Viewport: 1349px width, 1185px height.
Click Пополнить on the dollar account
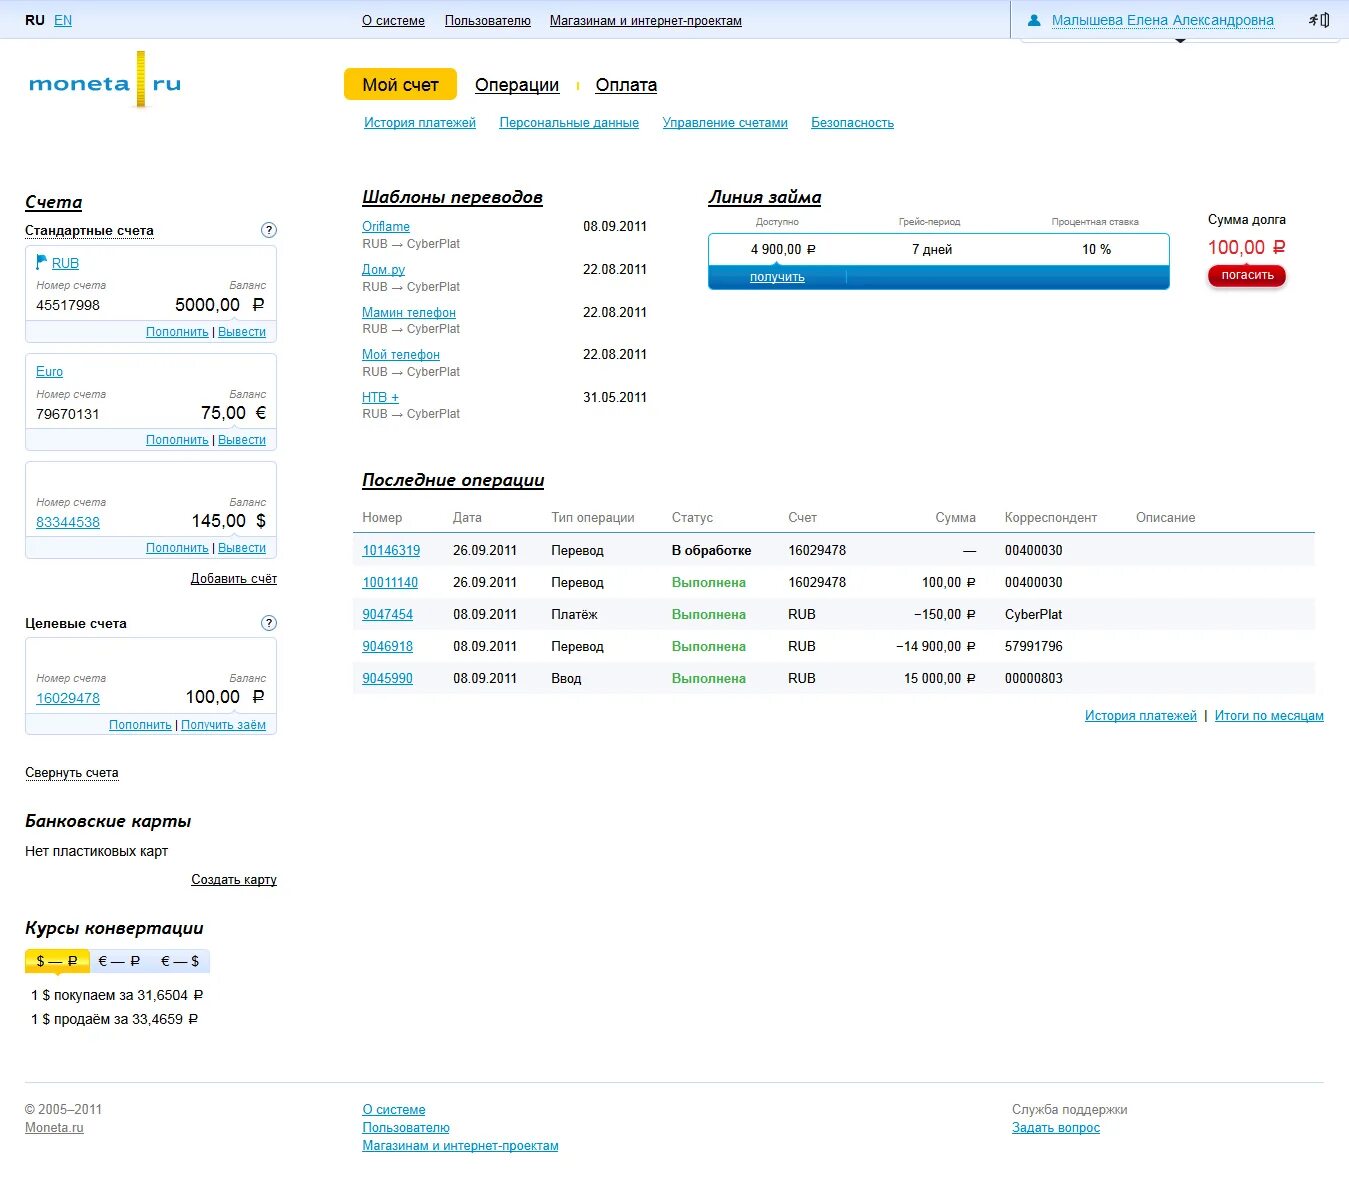tap(177, 548)
